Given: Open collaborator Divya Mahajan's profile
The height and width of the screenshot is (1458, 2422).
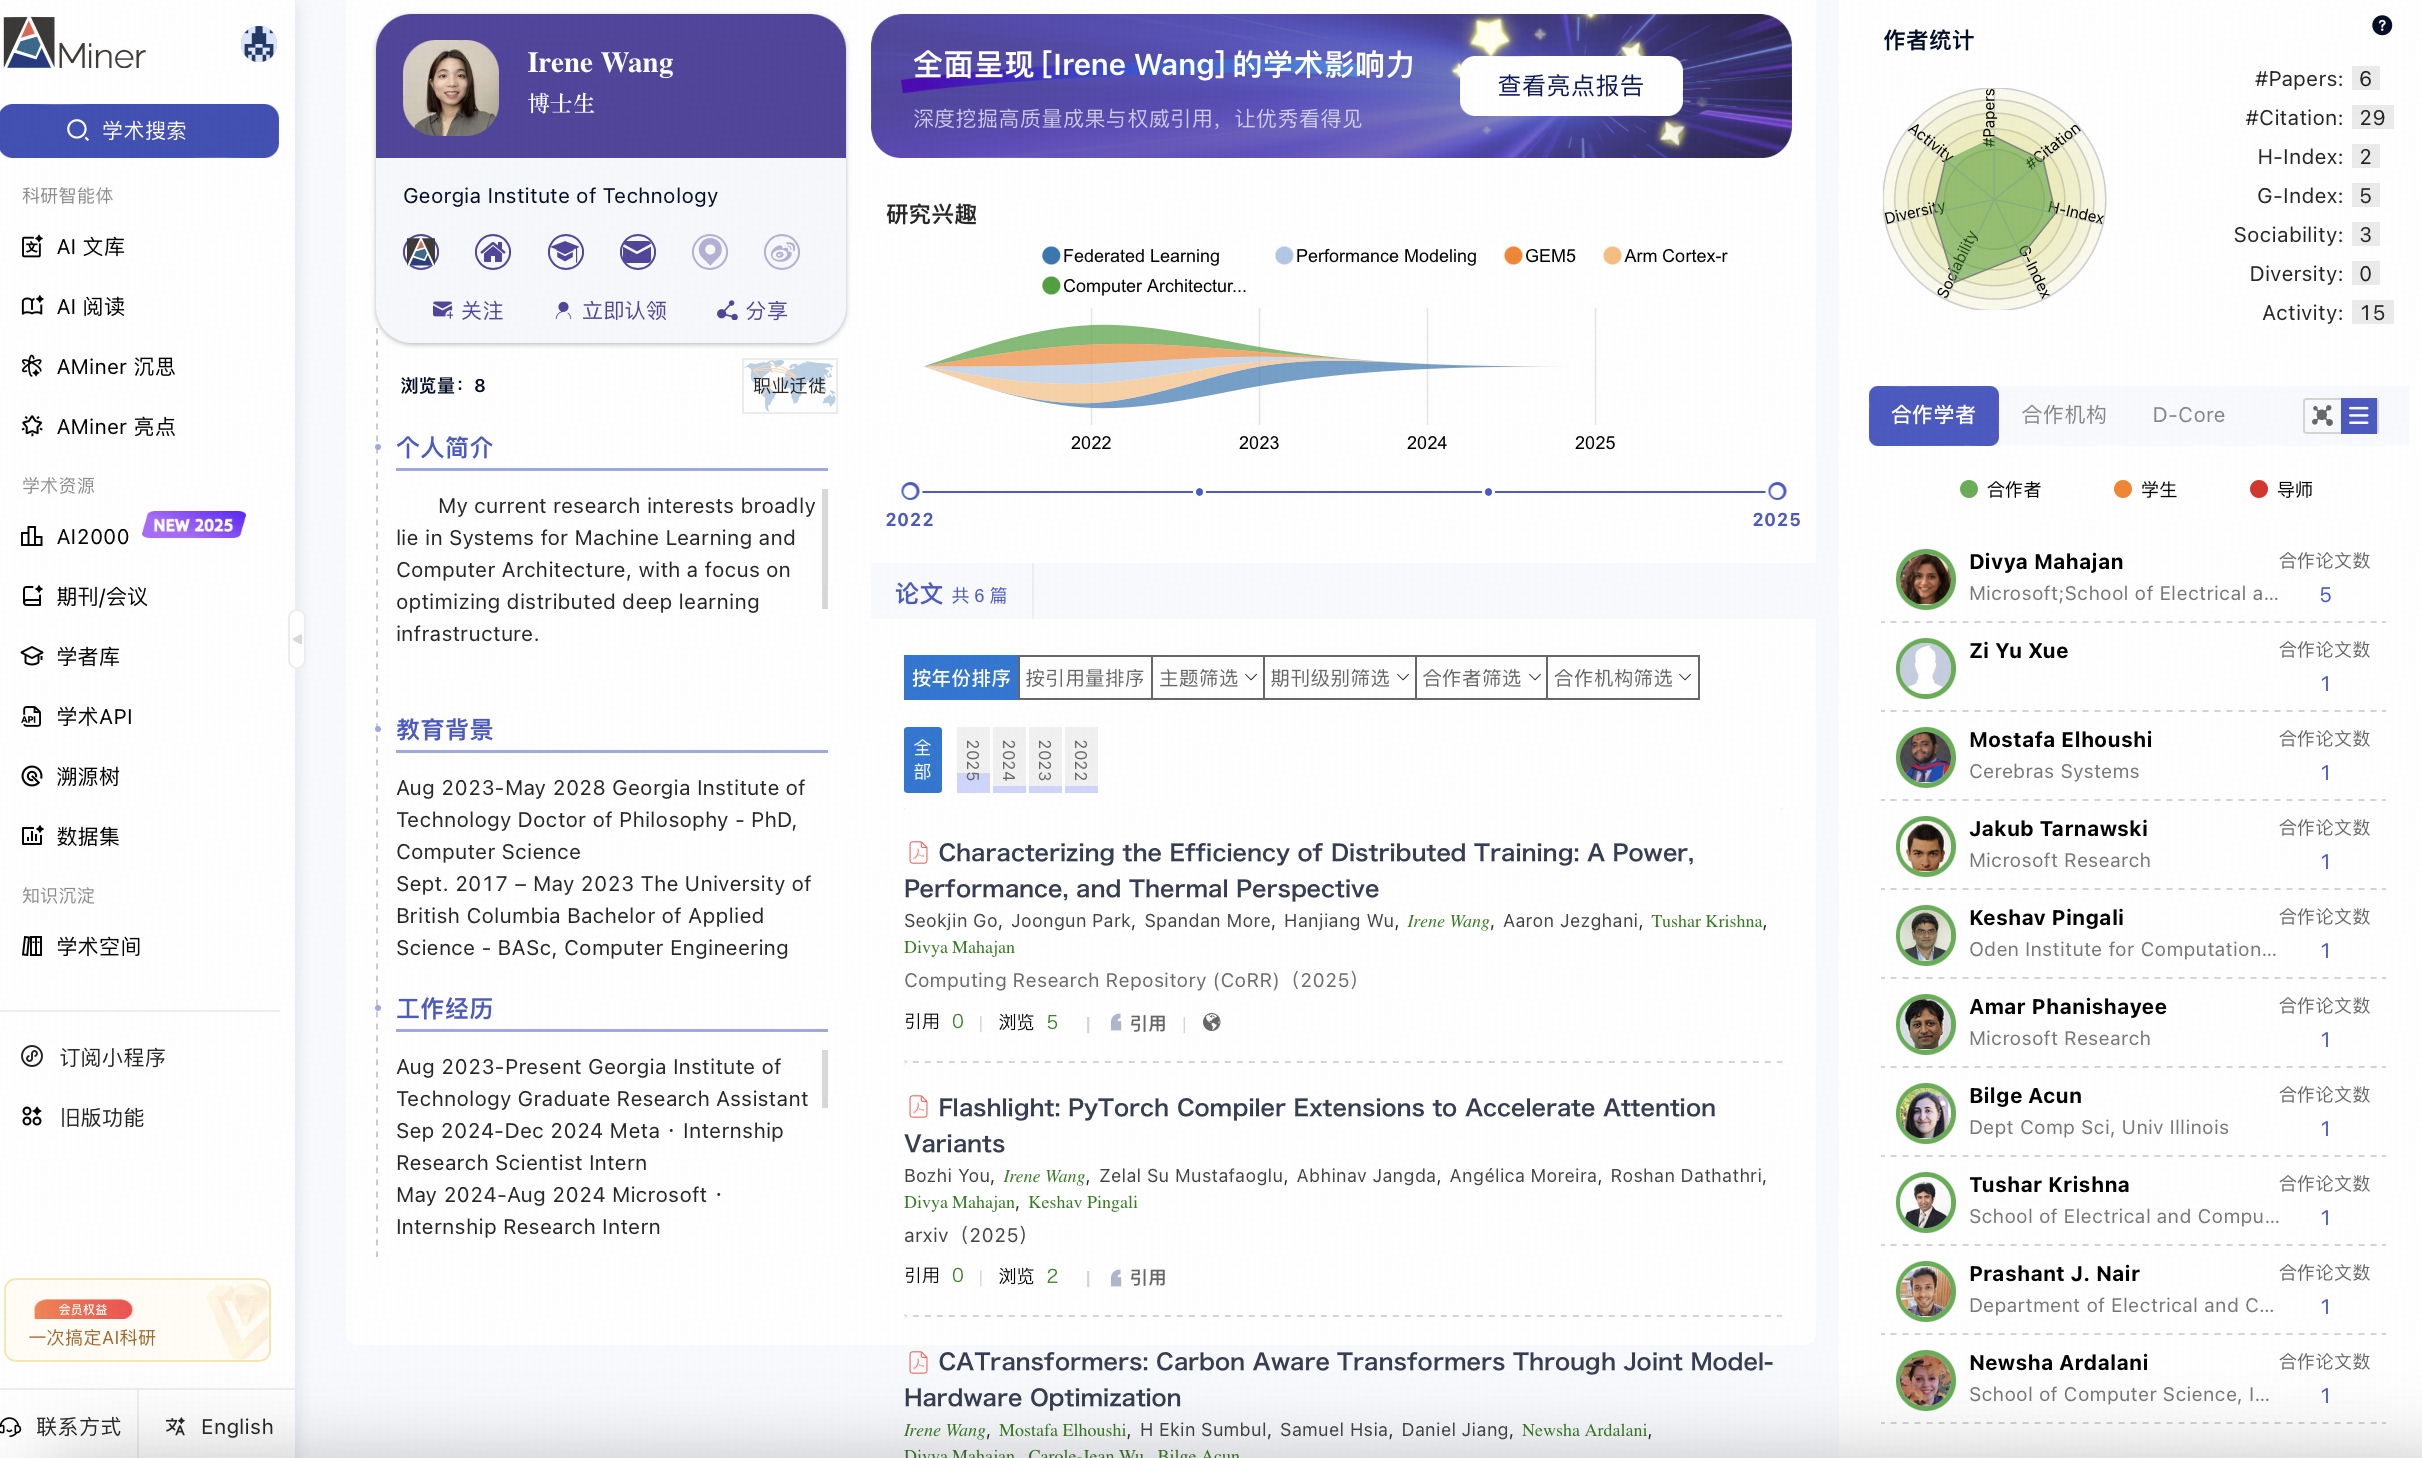Looking at the screenshot, I should (x=2045, y=562).
